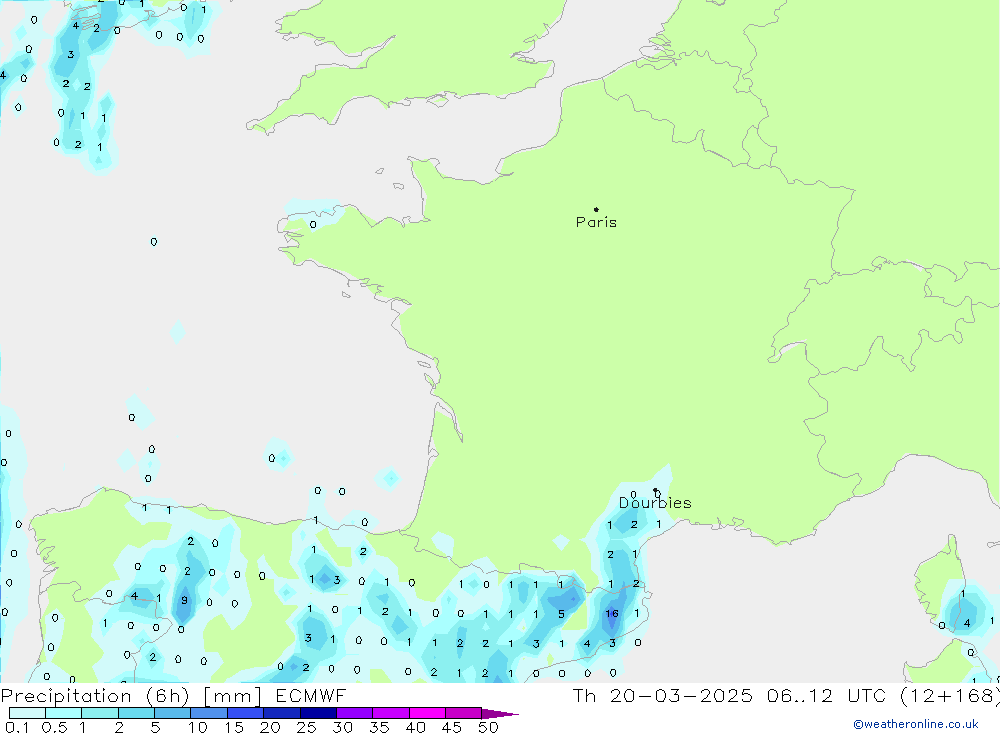Click legend swatch between 0.5 and 1
Viewport: 1000px width, 733px height.
[64, 713]
